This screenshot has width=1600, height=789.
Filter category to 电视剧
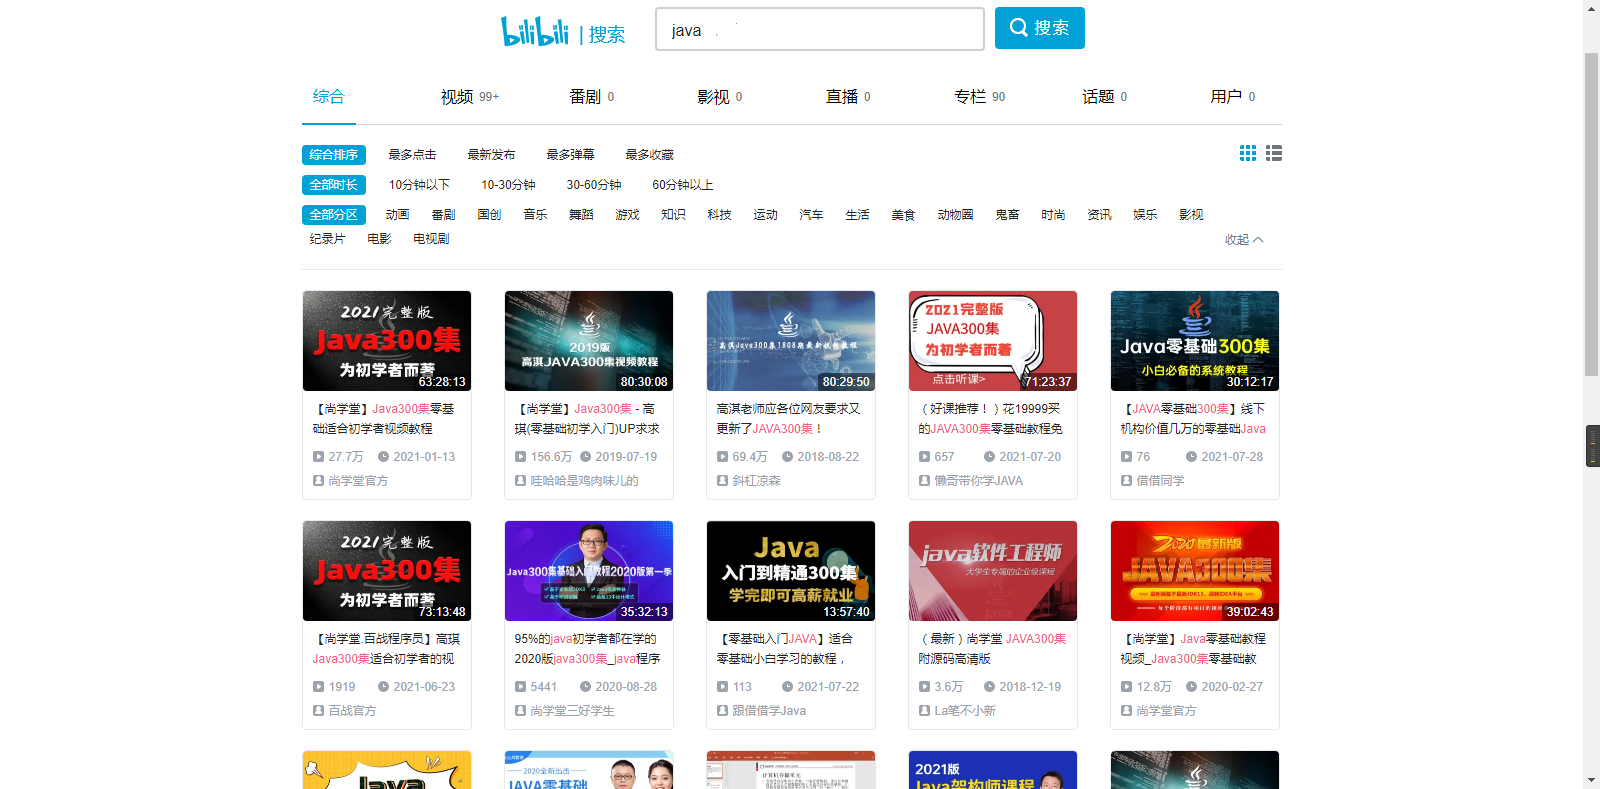(x=431, y=239)
